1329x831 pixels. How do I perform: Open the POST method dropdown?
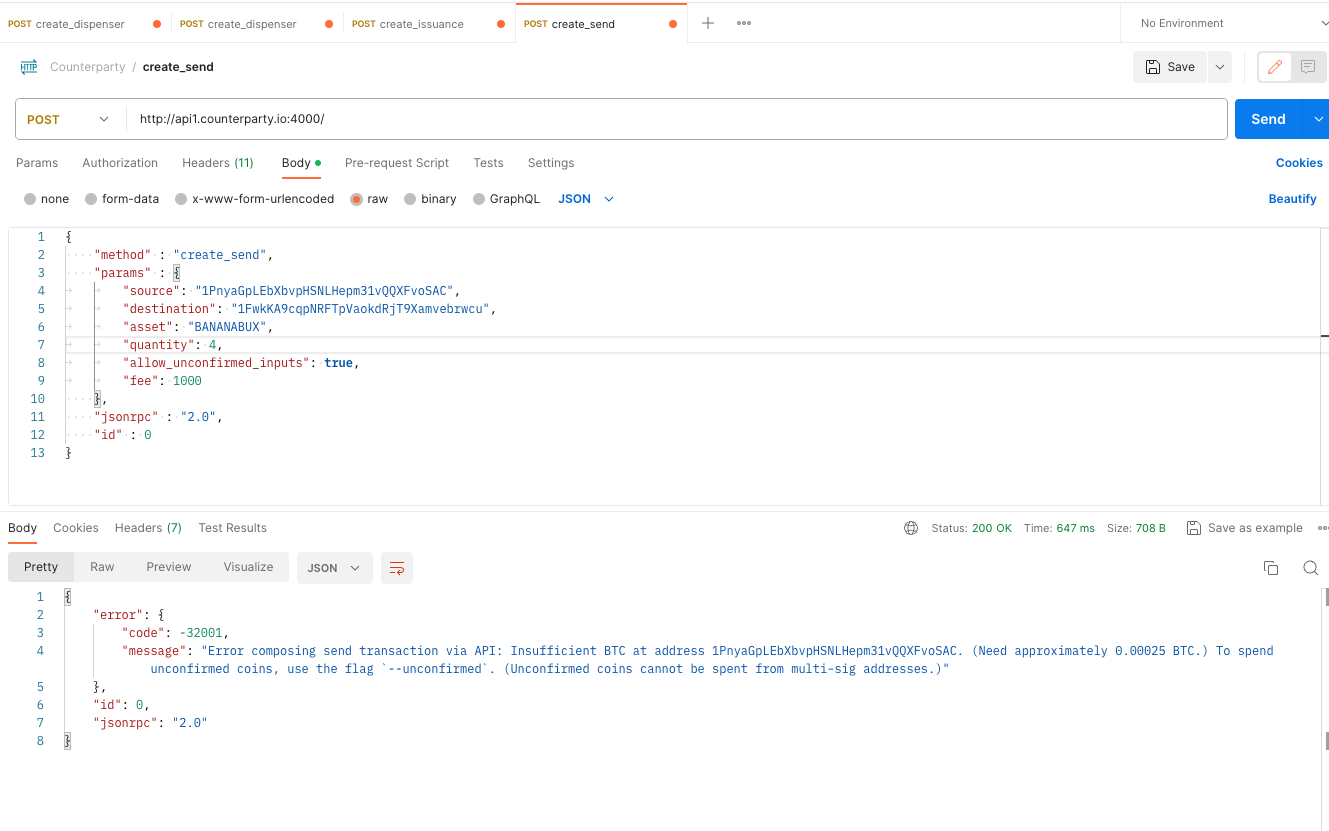point(69,119)
